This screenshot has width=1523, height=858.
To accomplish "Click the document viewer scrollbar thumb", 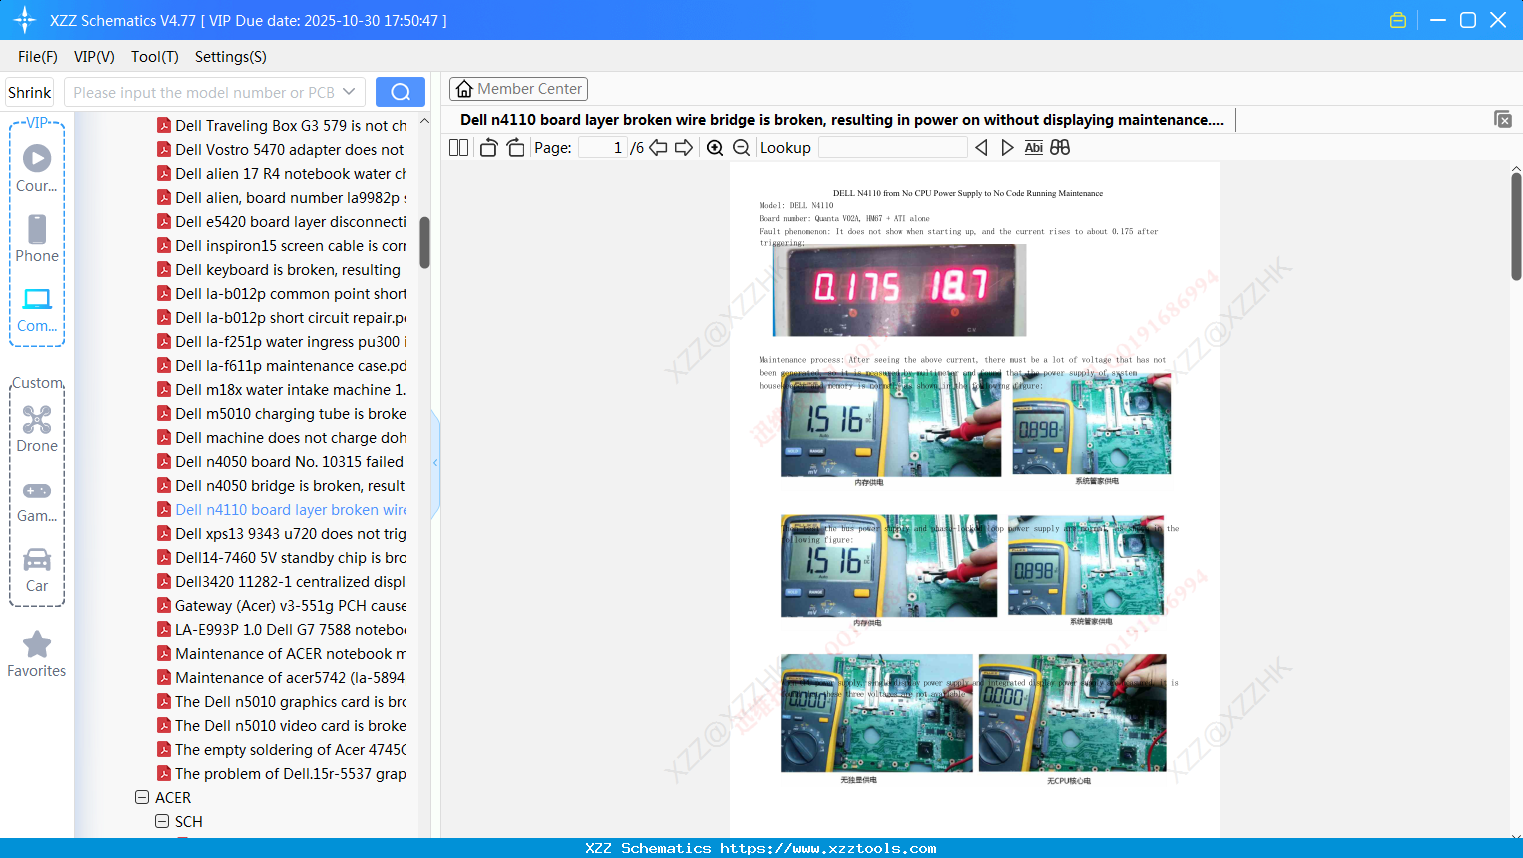I will (x=1516, y=227).
